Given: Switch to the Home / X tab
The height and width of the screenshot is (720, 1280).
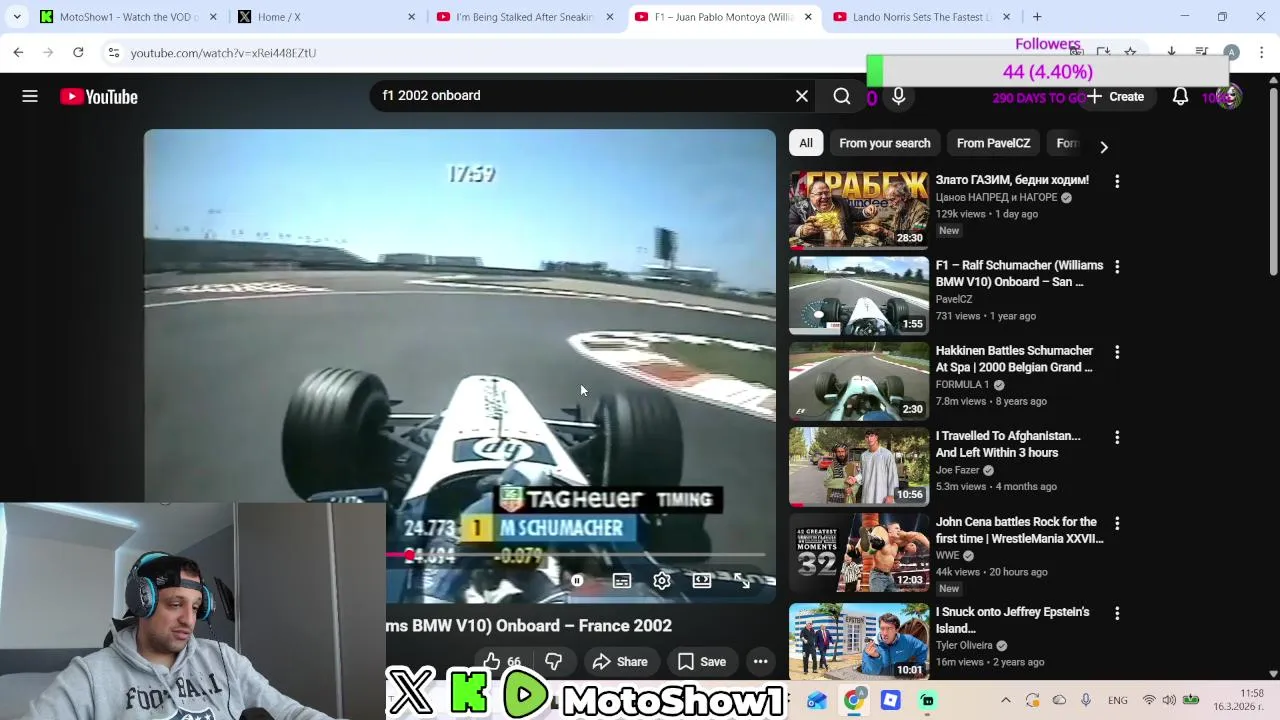Looking at the screenshot, I should click(326, 17).
